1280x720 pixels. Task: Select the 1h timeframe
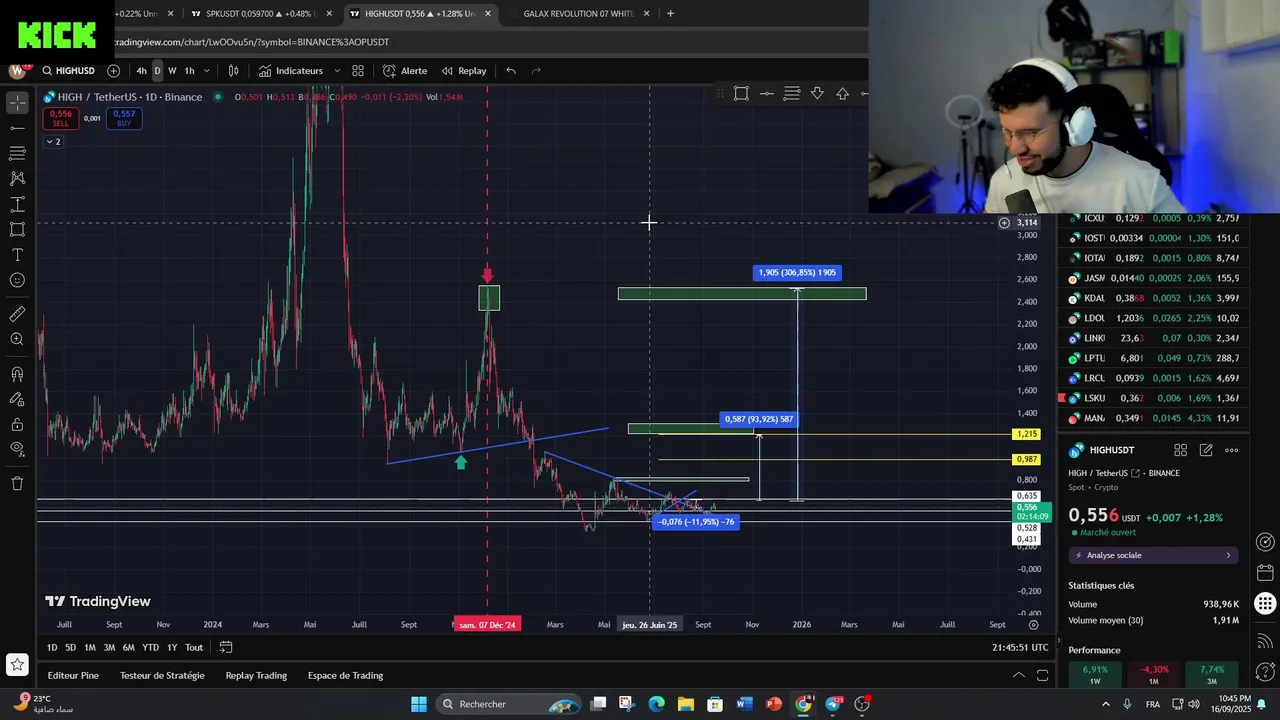click(189, 71)
